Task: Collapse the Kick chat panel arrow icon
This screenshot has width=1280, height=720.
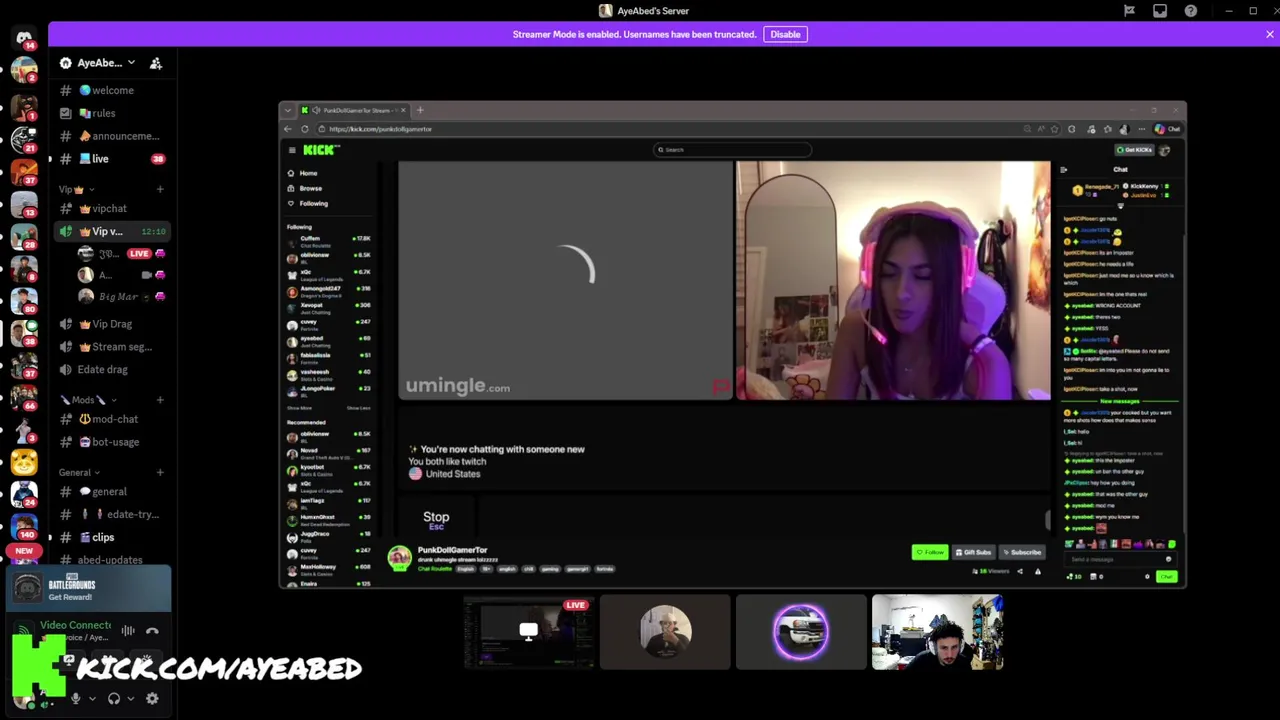Action: [1063, 170]
